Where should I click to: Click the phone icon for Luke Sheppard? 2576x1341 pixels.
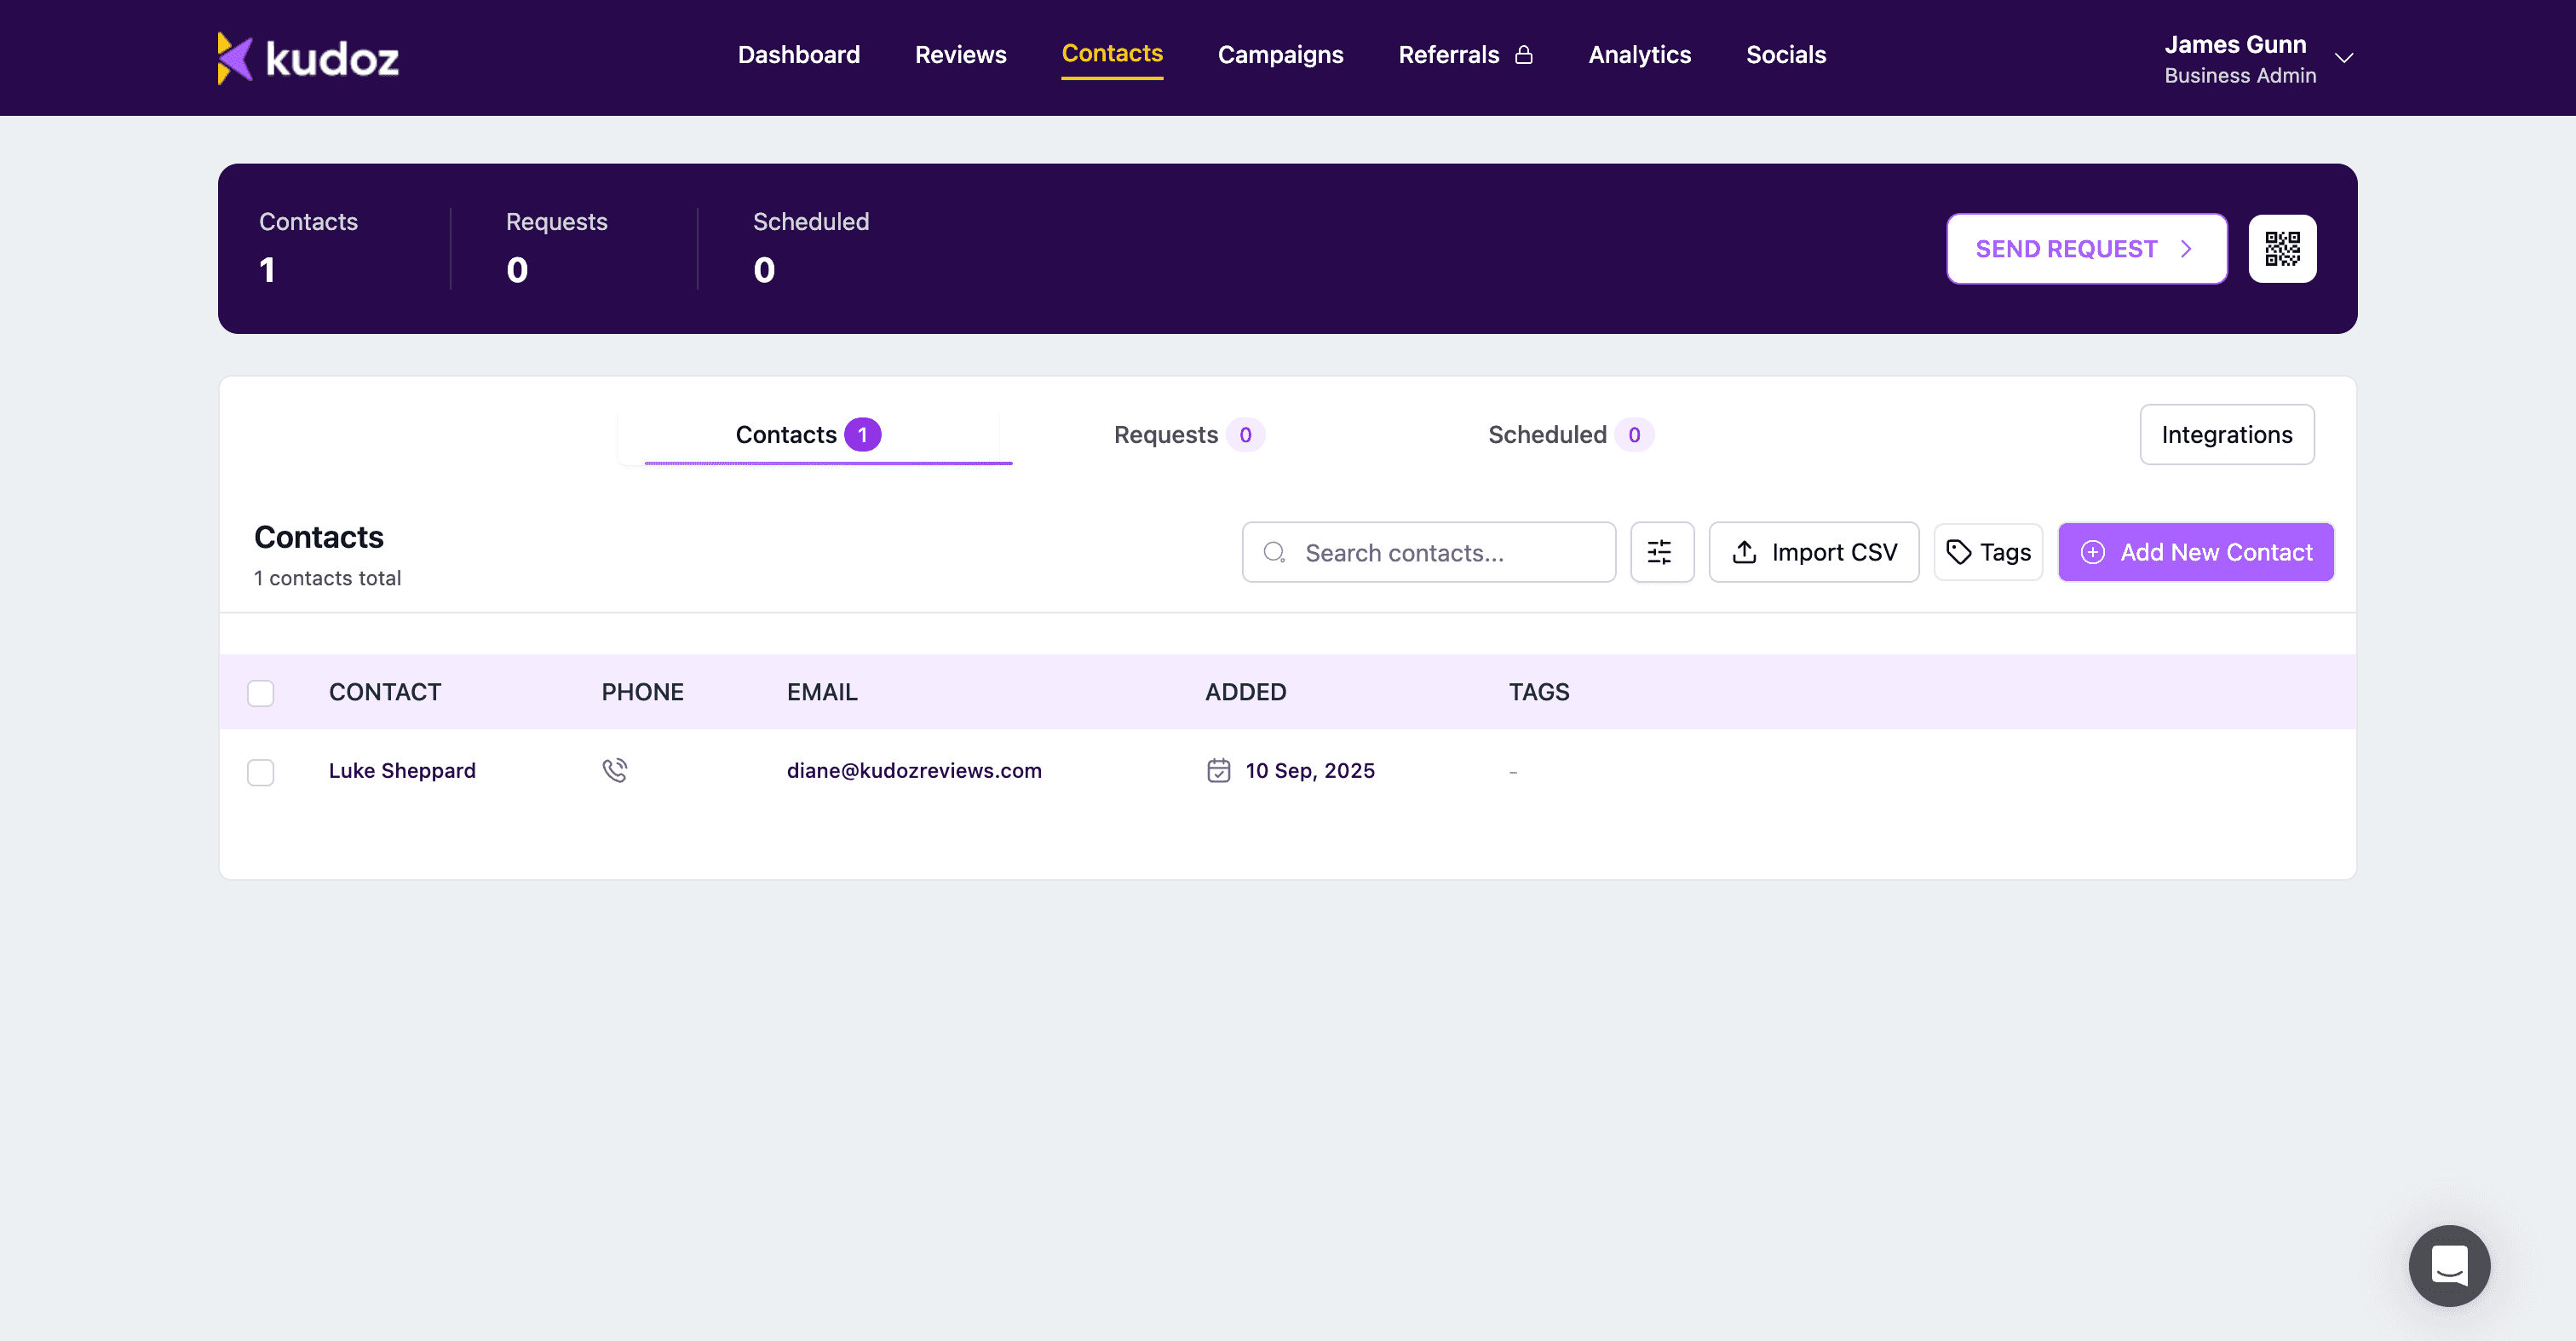click(615, 770)
